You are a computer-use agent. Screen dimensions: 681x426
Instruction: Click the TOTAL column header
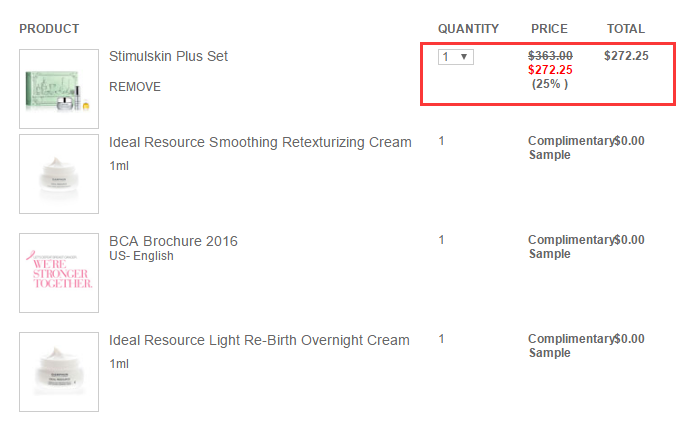pos(626,29)
